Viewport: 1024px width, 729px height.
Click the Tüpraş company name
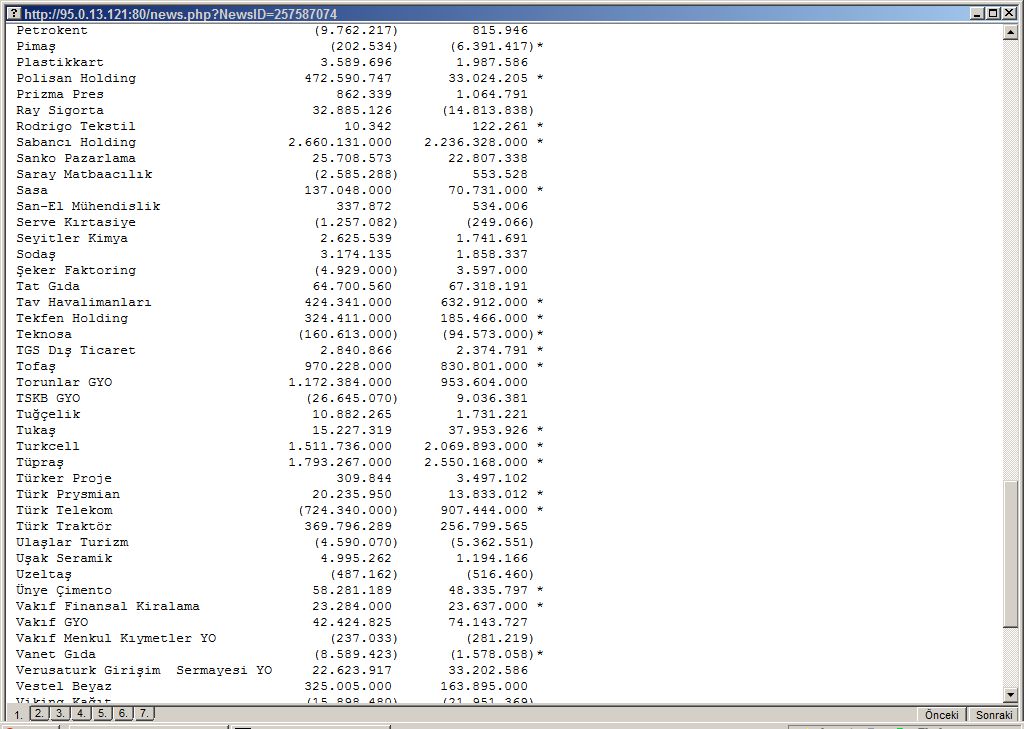(40, 462)
